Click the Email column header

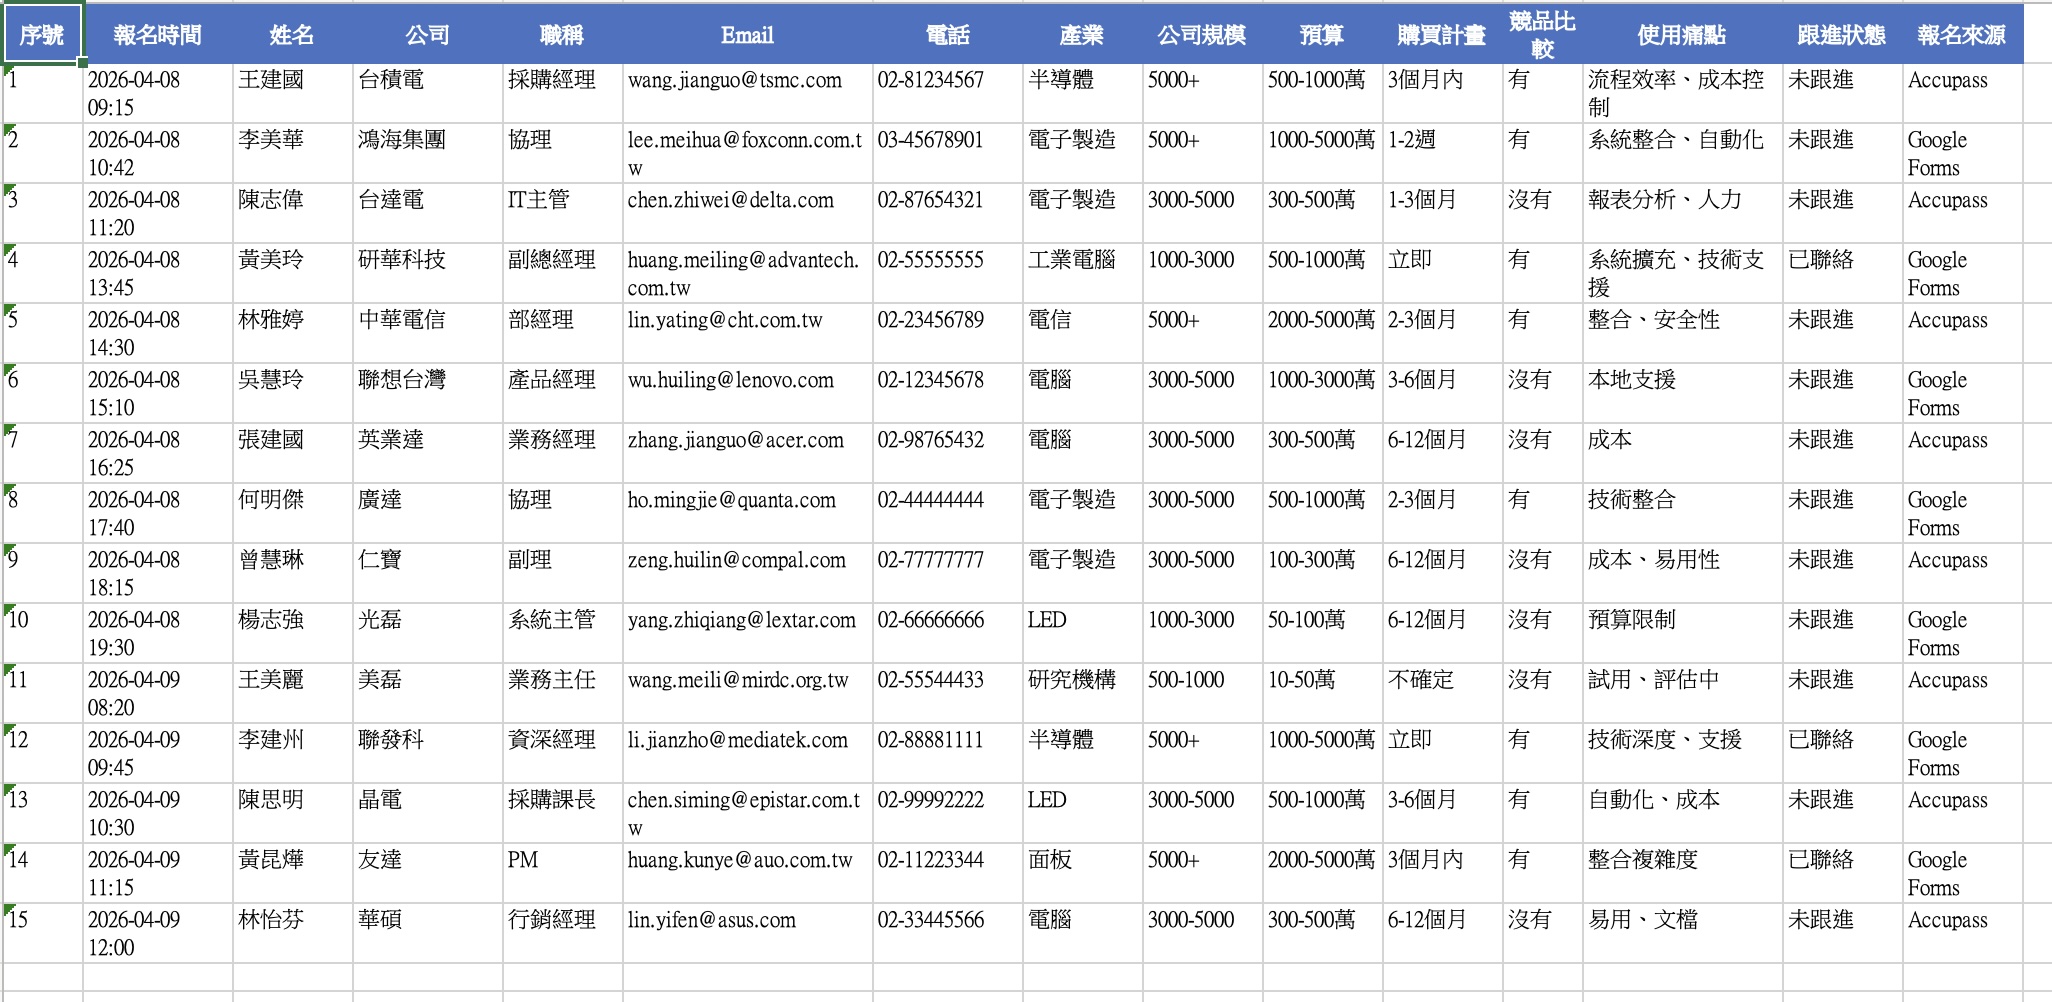pyautogui.click(x=747, y=34)
